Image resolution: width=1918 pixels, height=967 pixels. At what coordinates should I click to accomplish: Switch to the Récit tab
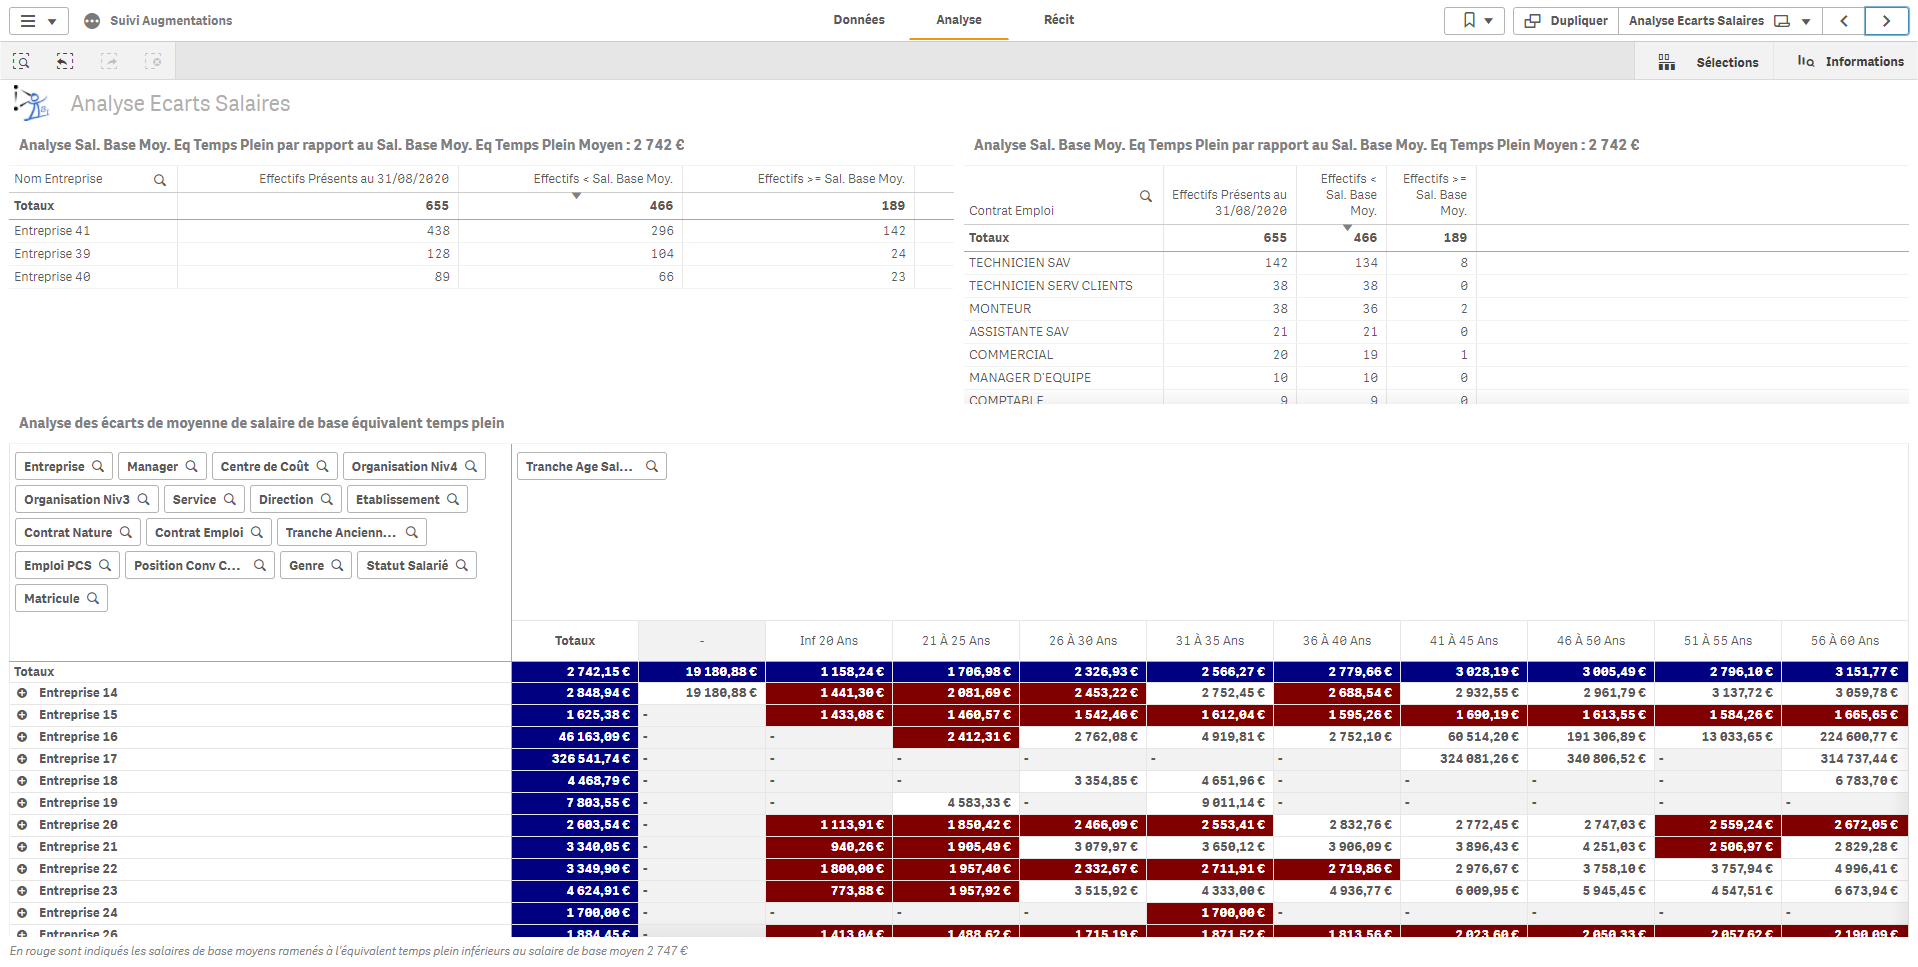[x=1058, y=20]
